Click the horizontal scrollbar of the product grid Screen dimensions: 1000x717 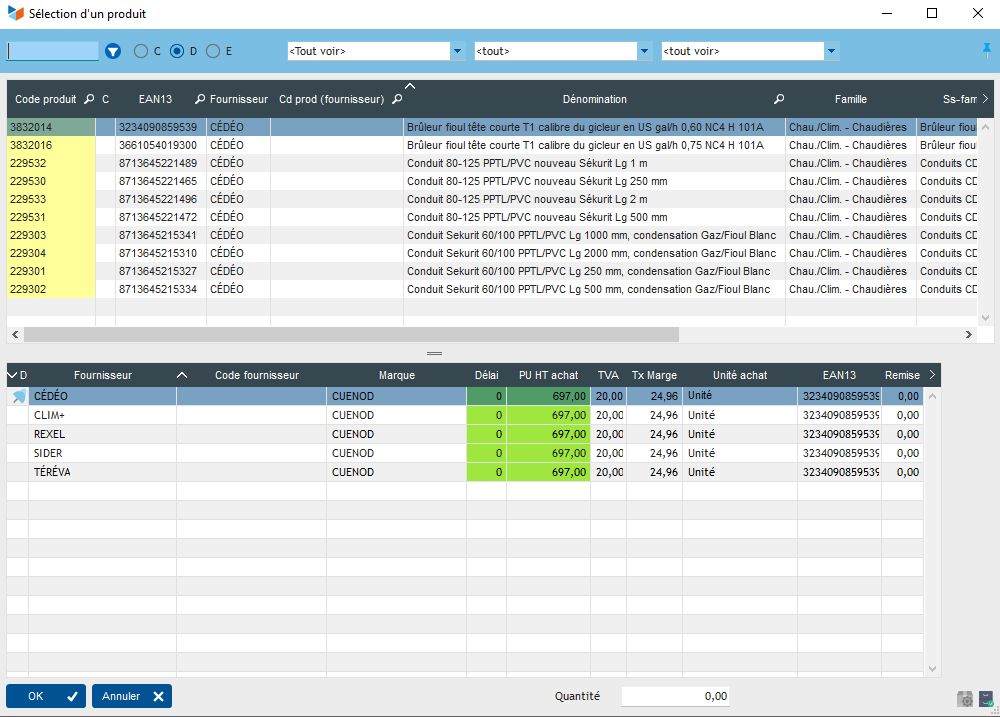[350, 335]
